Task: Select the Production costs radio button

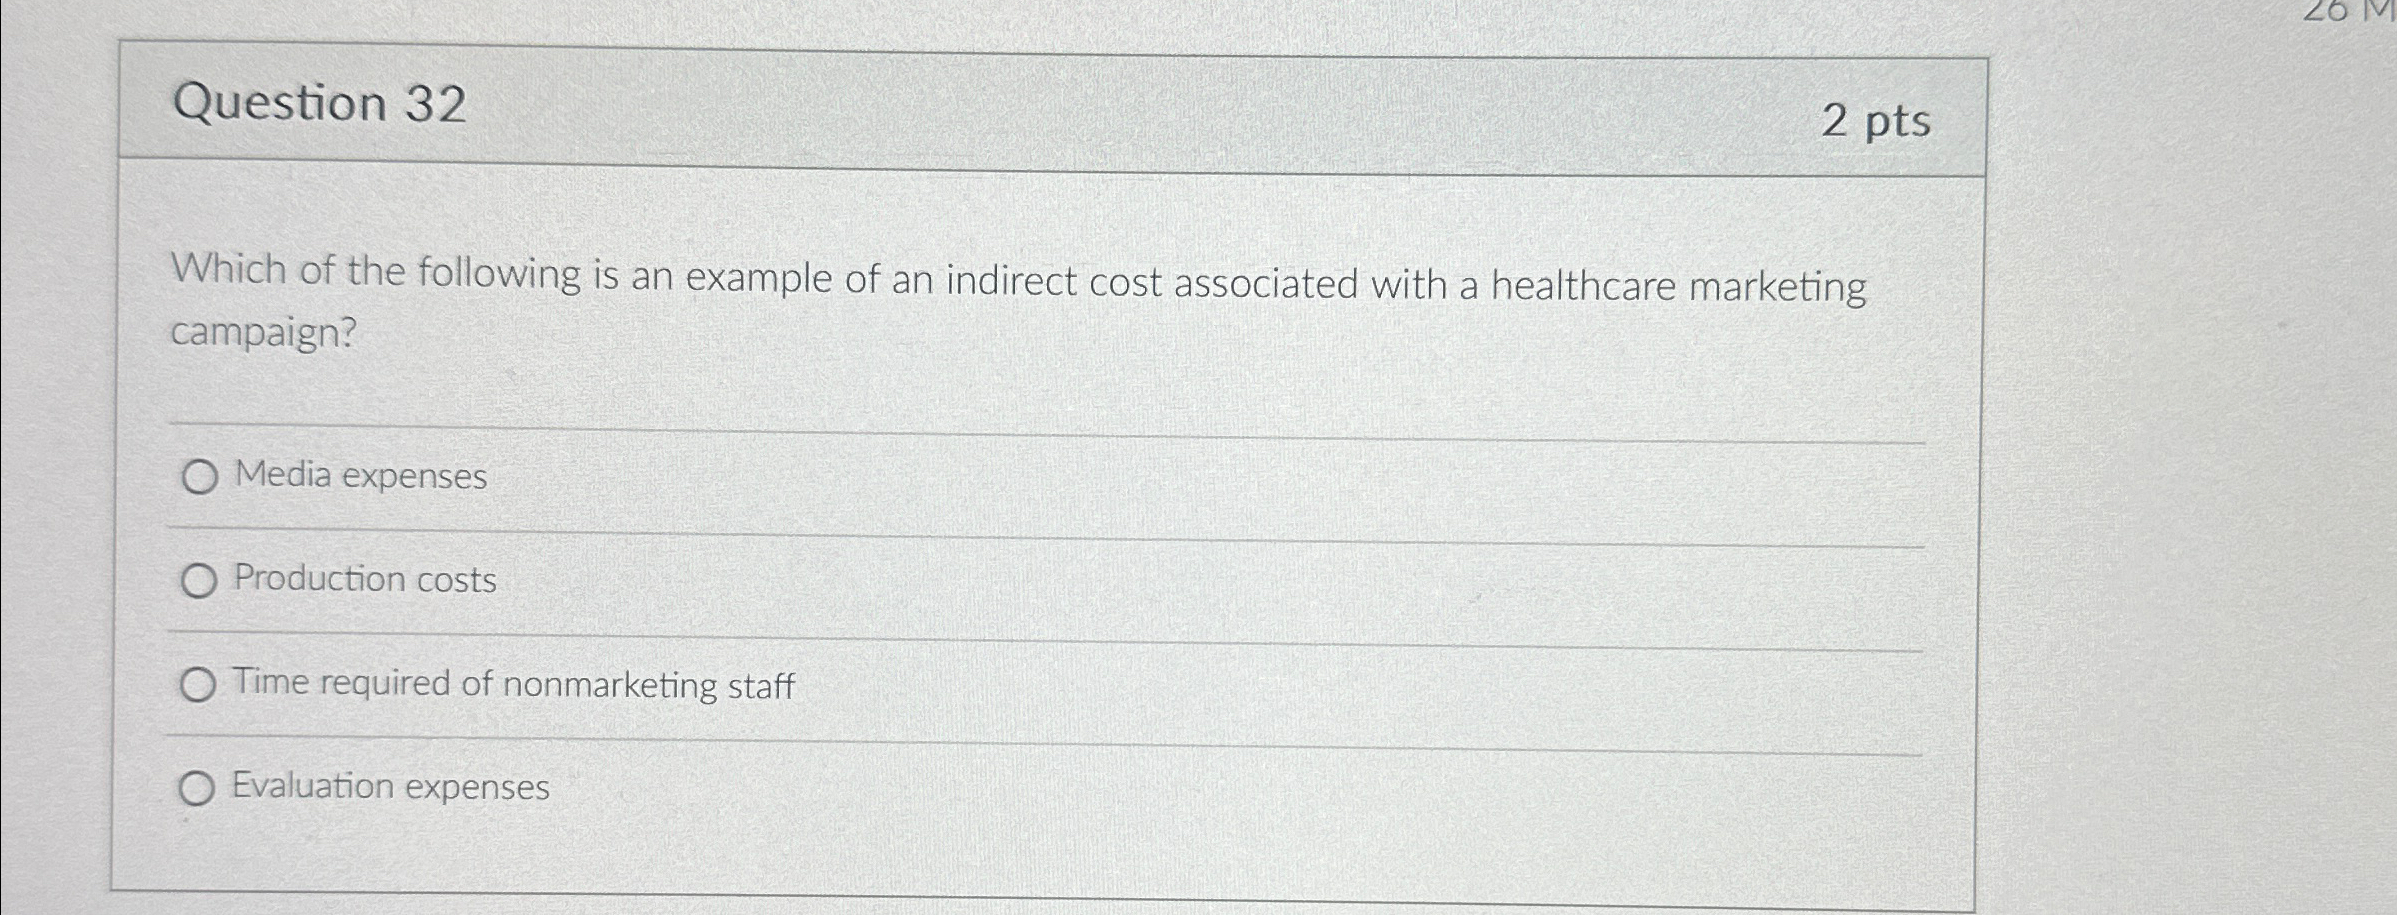Action: pos(199,580)
